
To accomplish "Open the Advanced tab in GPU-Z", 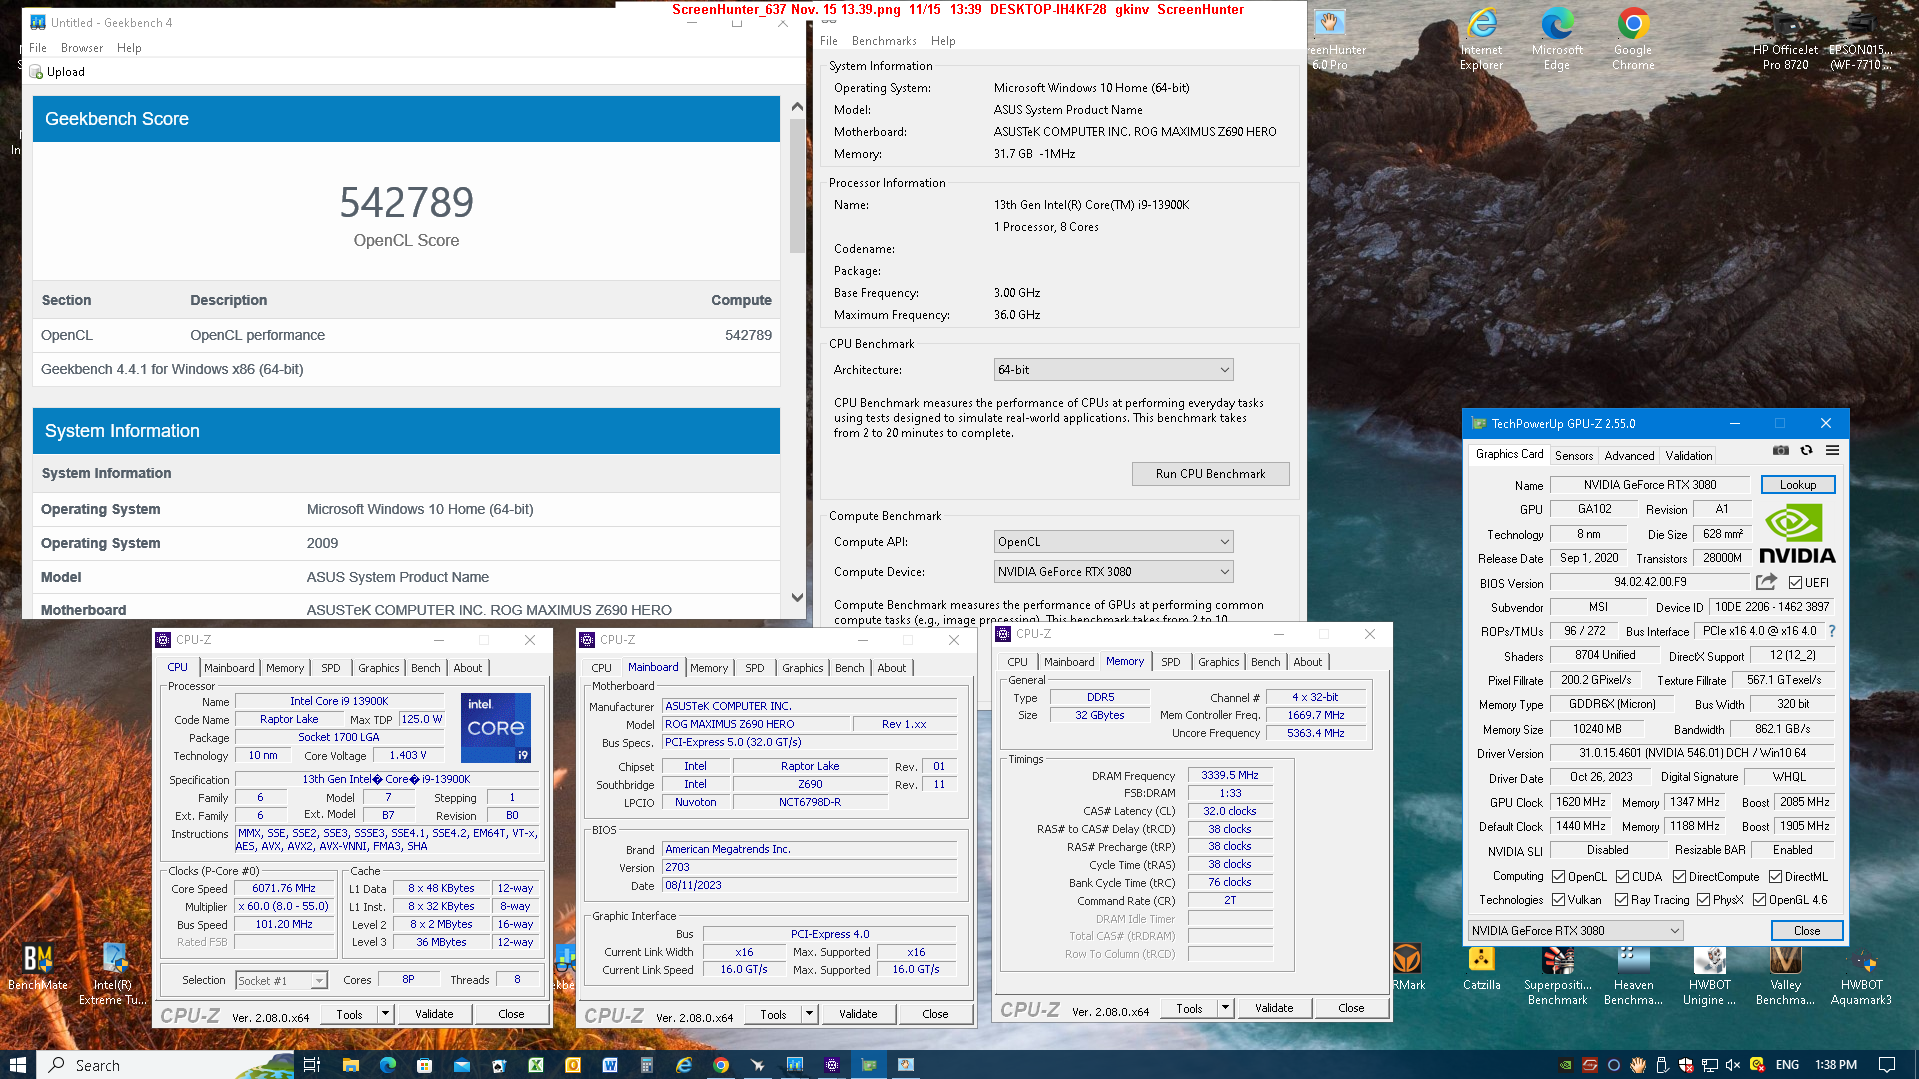I will pyautogui.click(x=1629, y=456).
